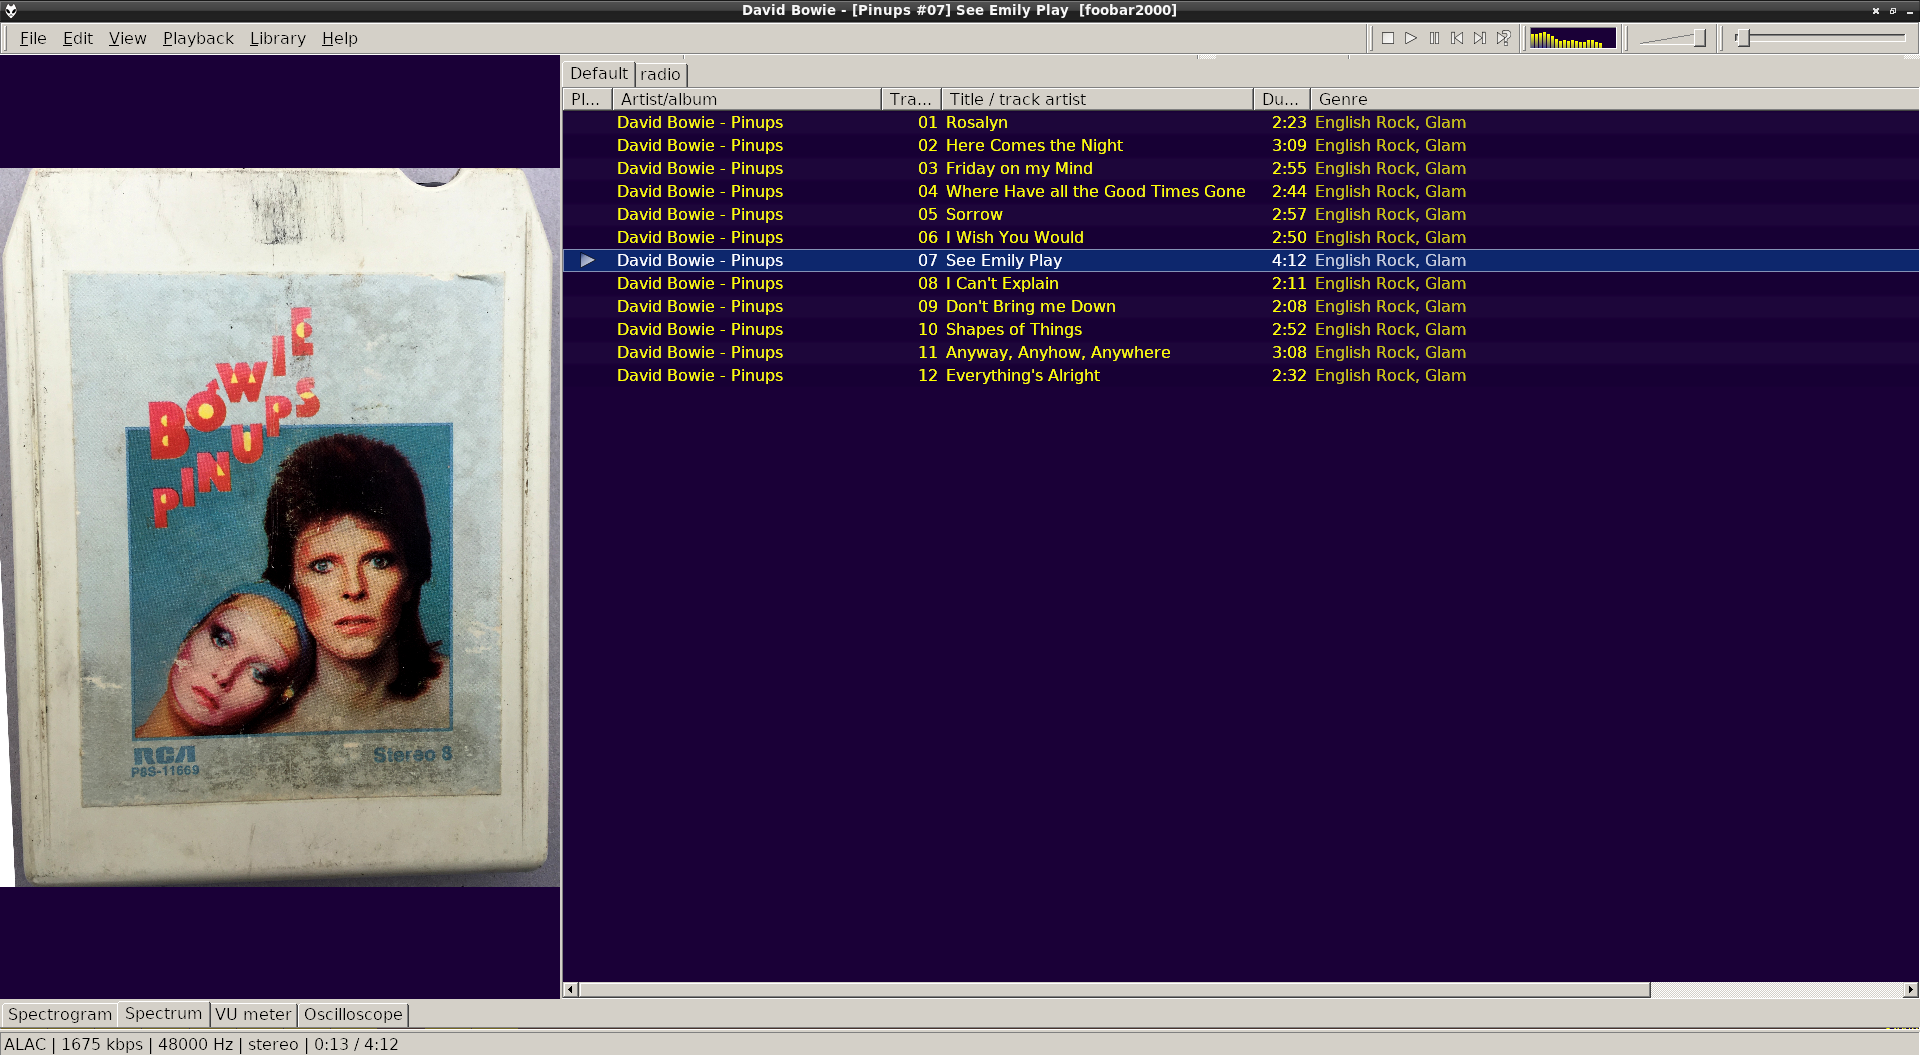Play a random track icon
Image resolution: width=1920 pixels, height=1056 pixels.
(x=1503, y=38)
